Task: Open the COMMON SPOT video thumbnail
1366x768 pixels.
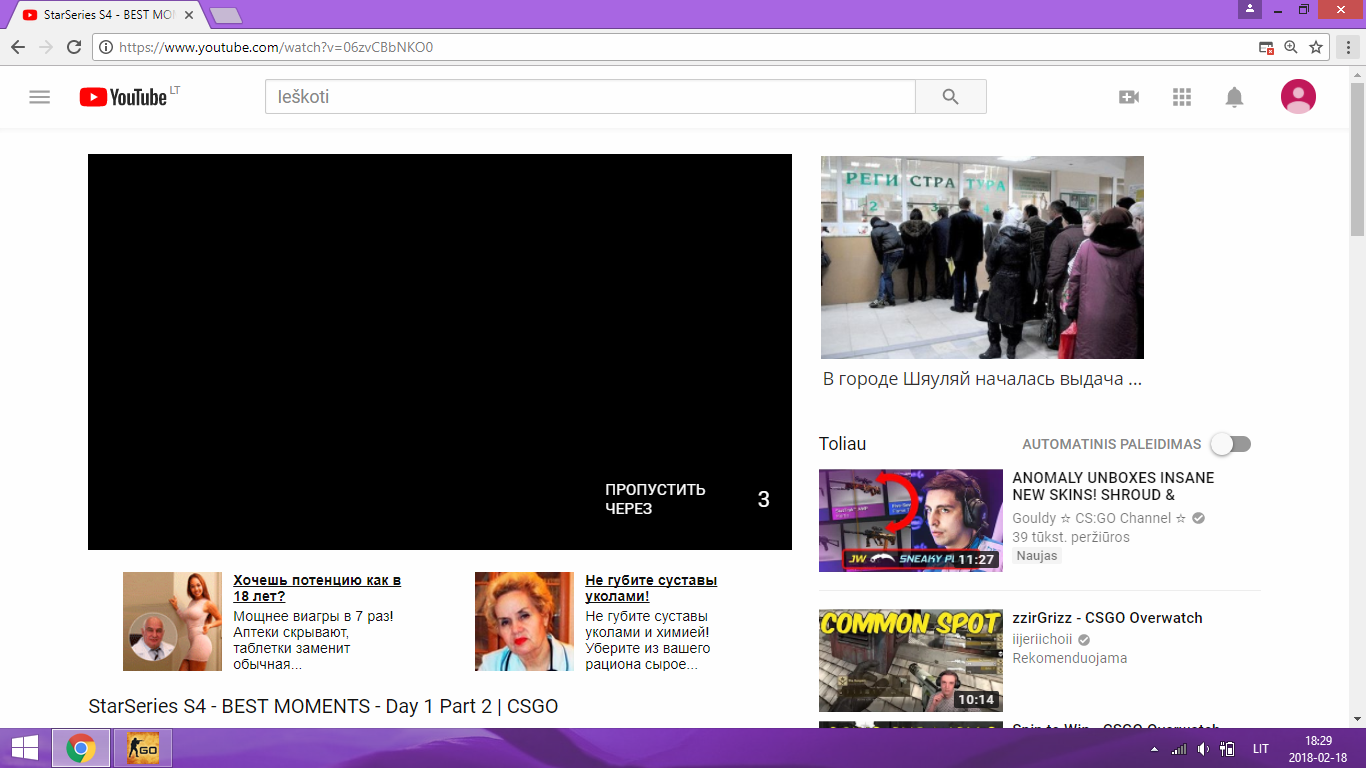Action: pyautogui.click(x=911, y=661)
